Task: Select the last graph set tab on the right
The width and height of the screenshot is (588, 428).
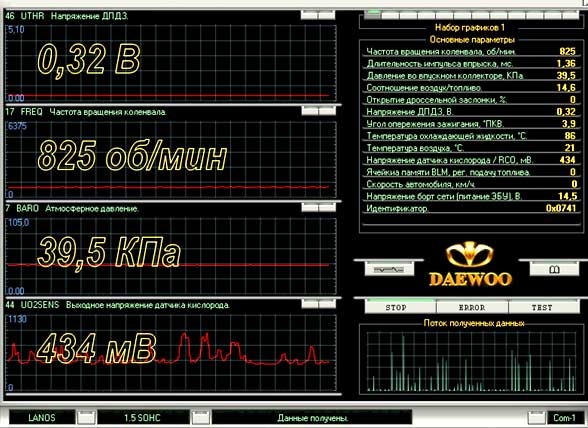Action: tap(571, 15)
